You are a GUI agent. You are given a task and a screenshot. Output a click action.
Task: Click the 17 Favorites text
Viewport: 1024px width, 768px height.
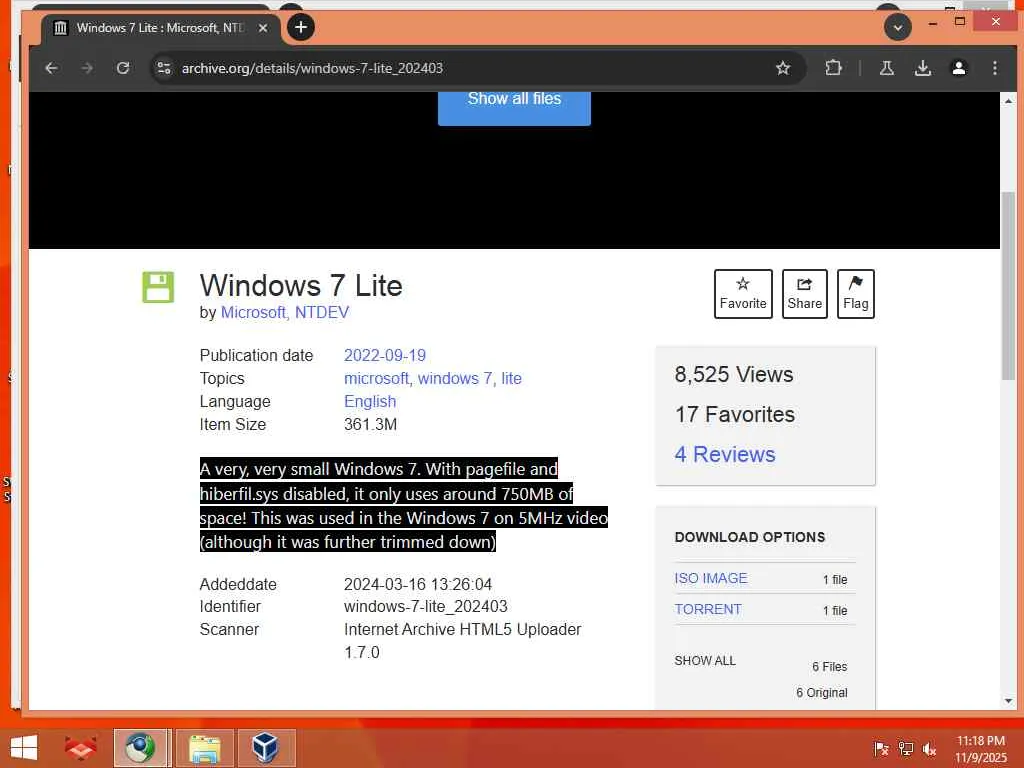(735, 415)
